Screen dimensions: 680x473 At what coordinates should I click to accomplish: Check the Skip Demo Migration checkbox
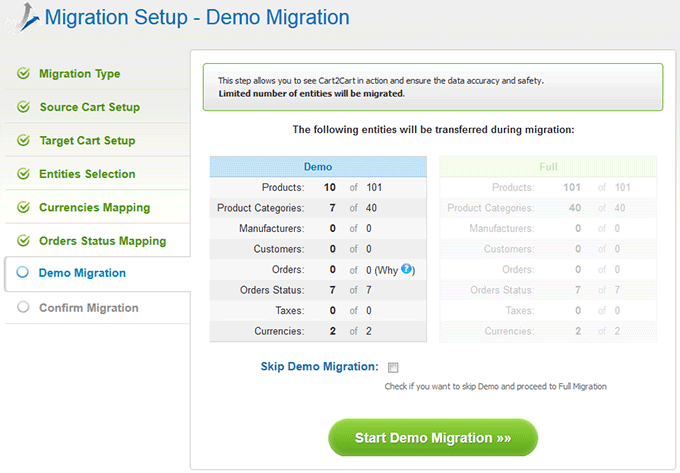[x=393, y=367]
